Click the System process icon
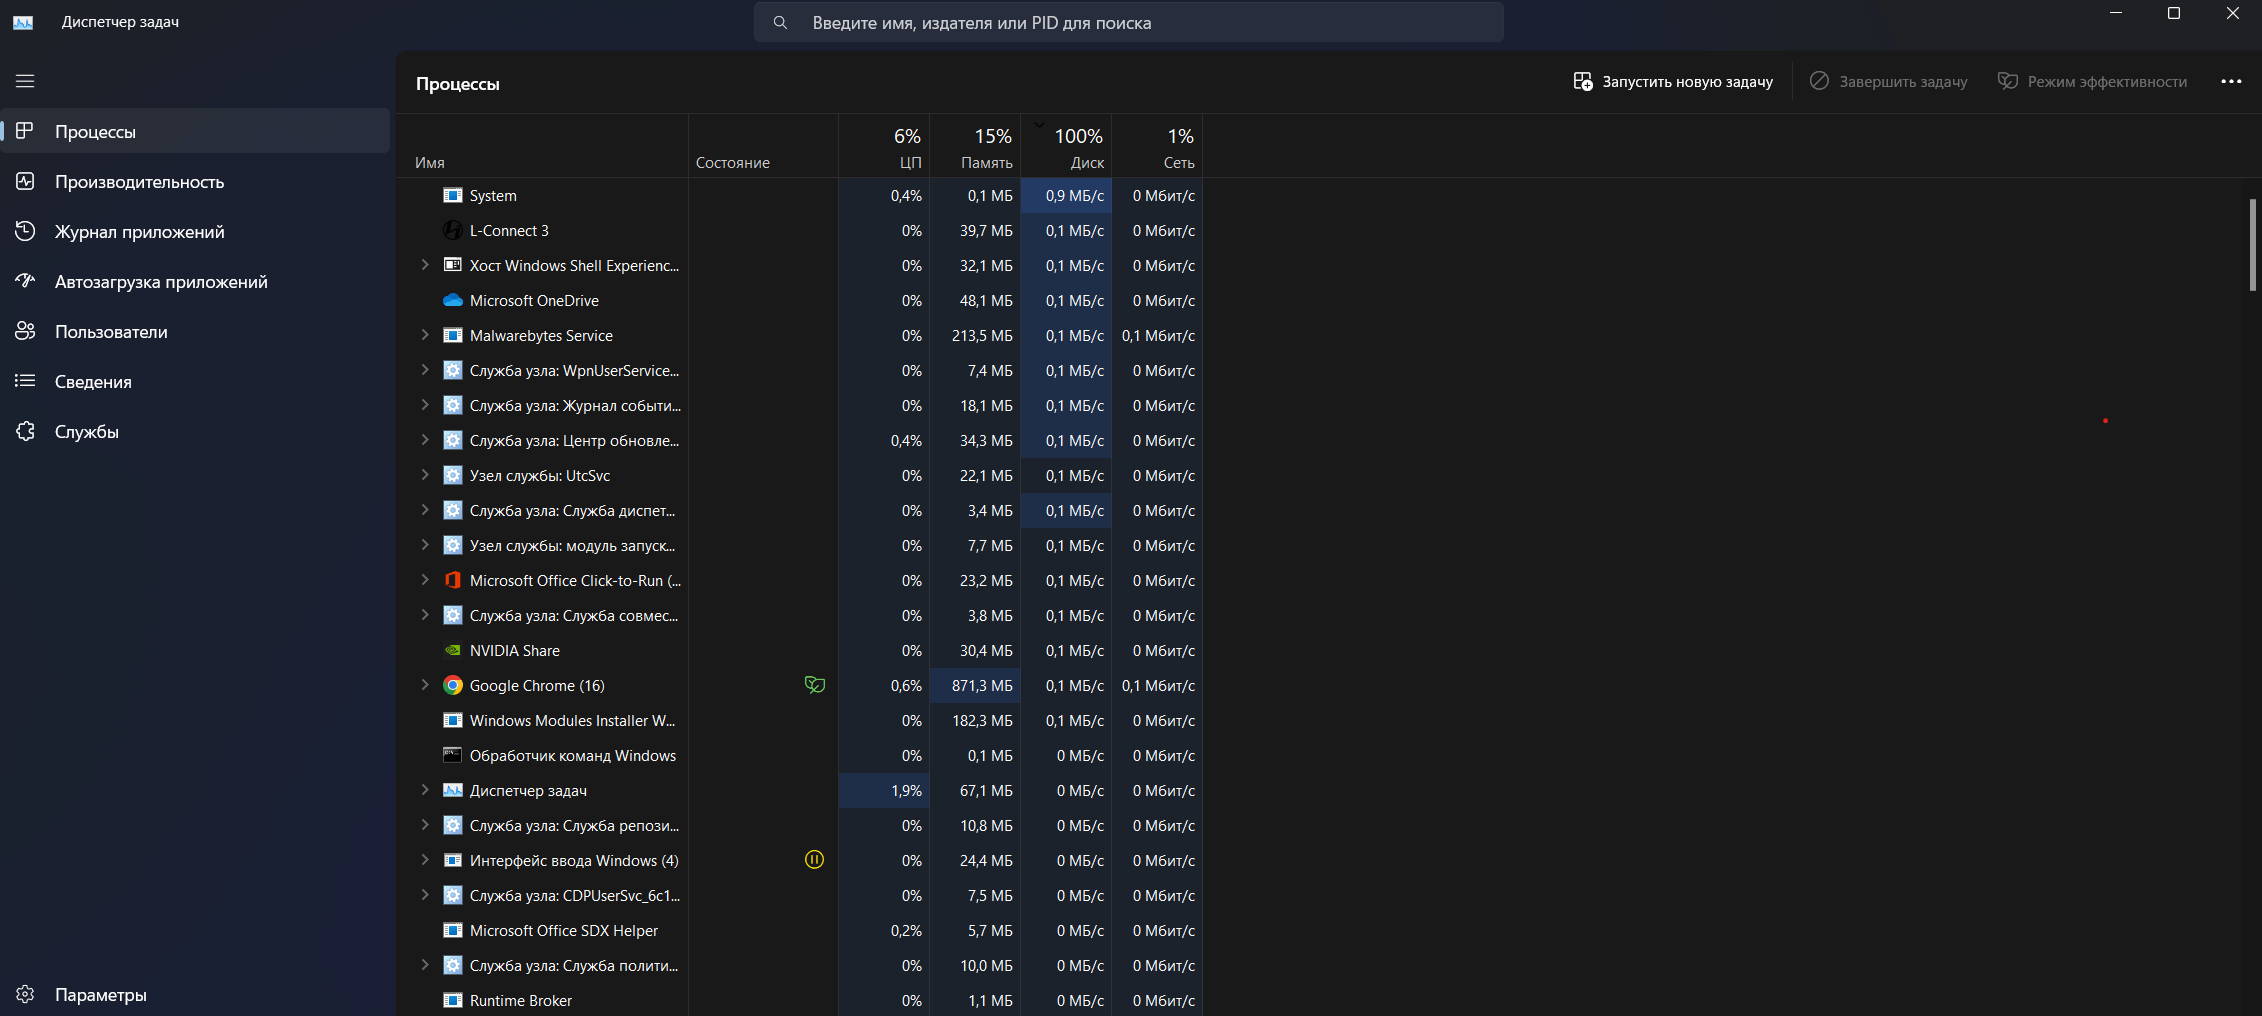 (453, 195)
